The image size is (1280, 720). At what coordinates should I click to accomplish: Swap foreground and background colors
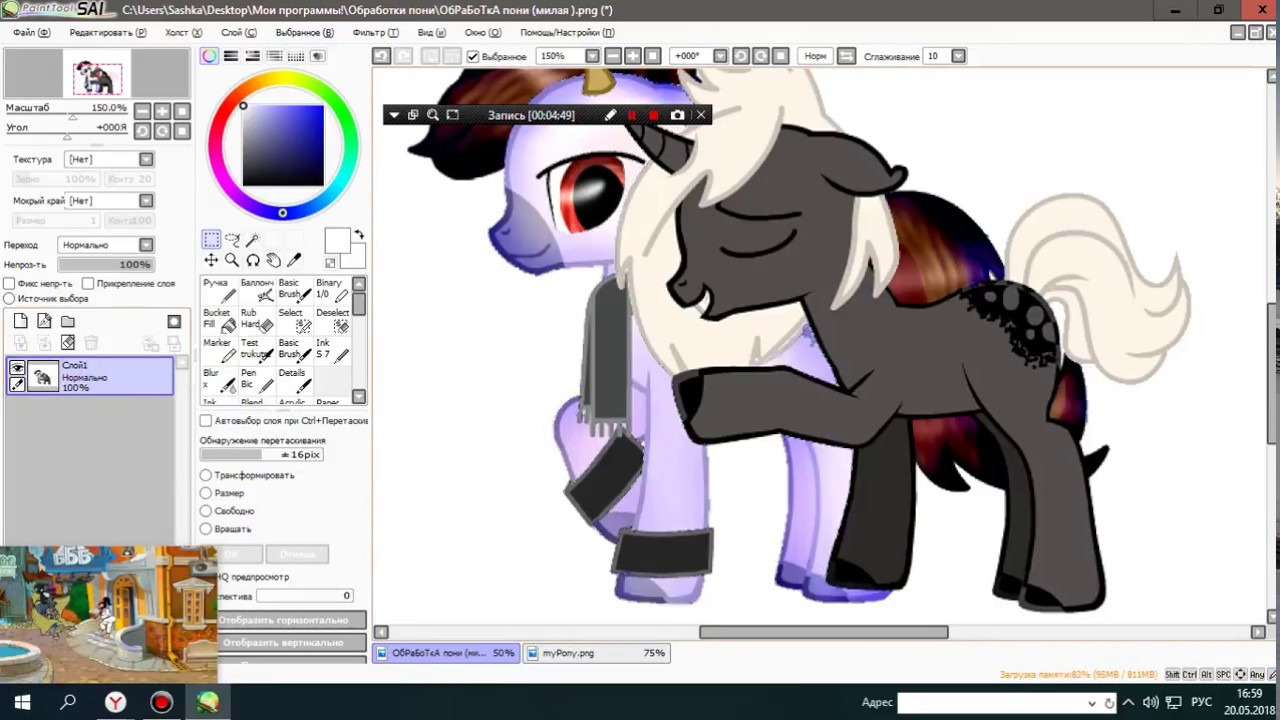(x=359, y=235)
